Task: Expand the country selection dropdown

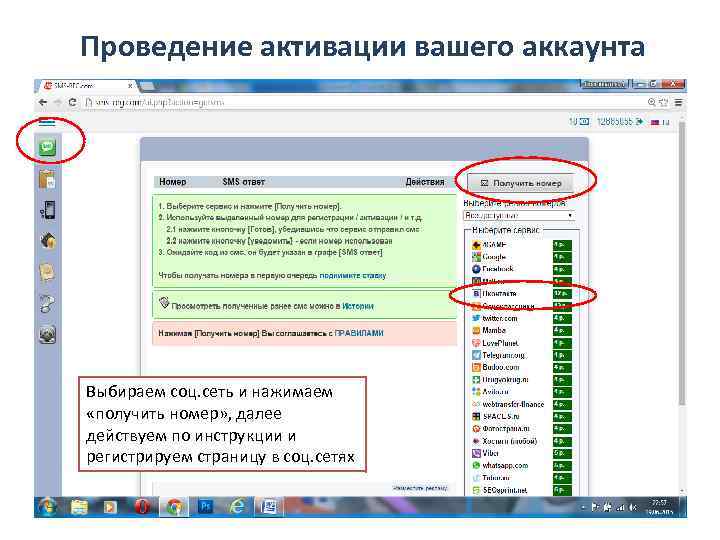Action: pos(519,215)
